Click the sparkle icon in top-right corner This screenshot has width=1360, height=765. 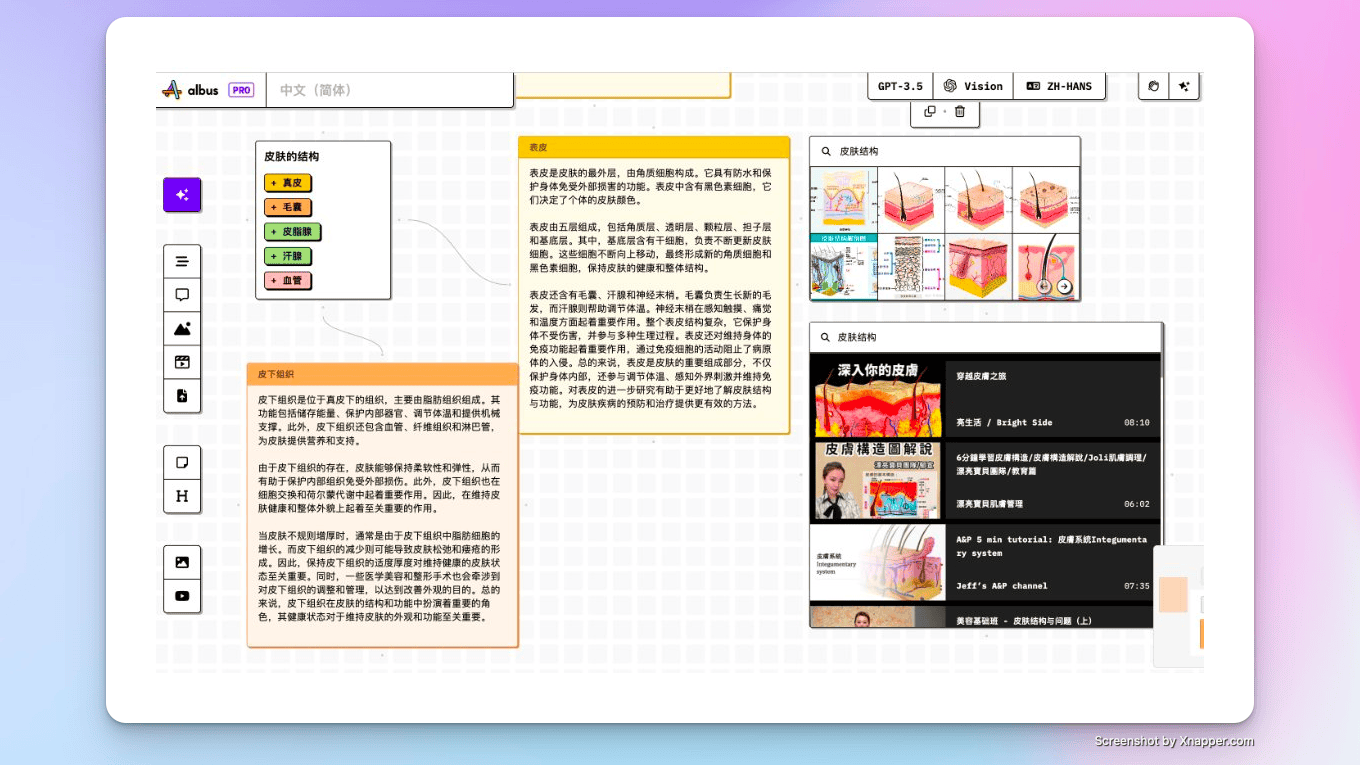pyautogui.click(x=1184, y=87)
